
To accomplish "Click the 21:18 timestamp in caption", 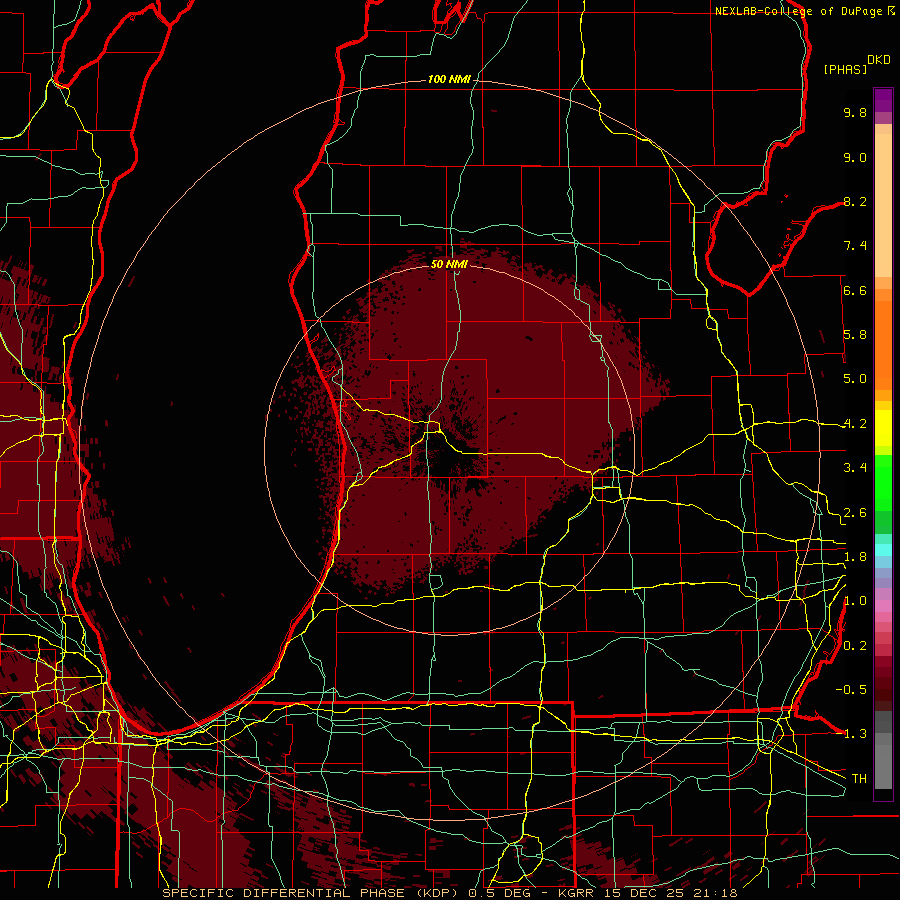I will [x=717, y=893].
